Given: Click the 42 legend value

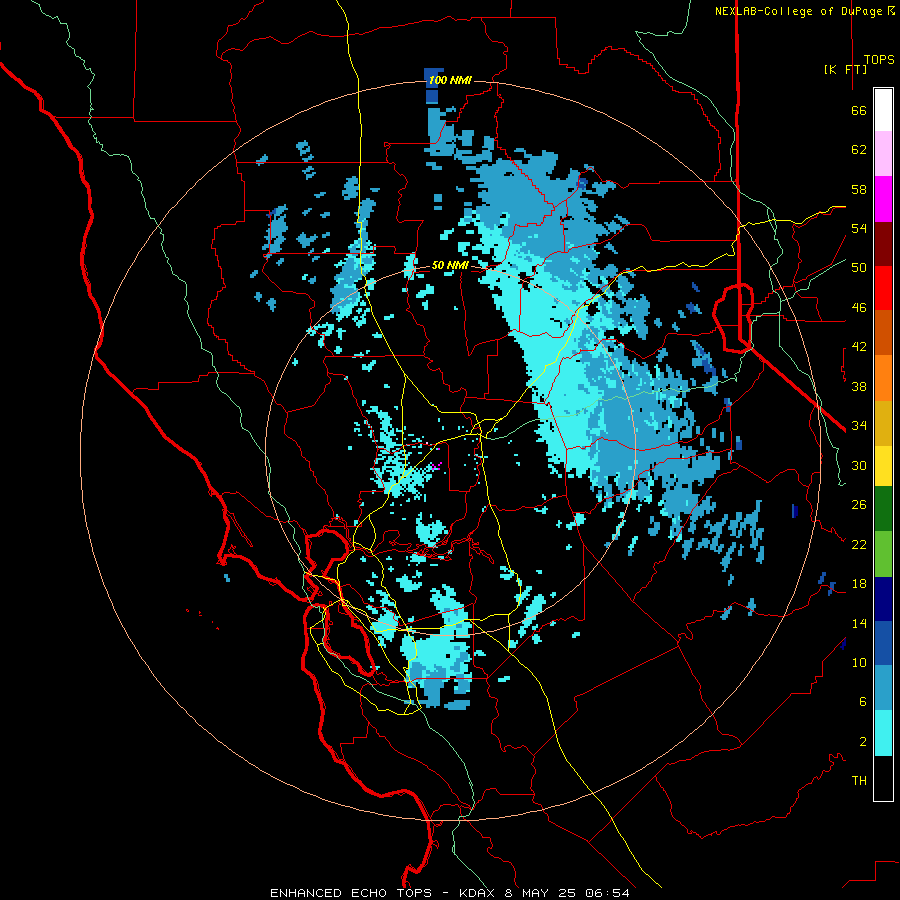Looking at the screenshot, I should coord(859,347).
